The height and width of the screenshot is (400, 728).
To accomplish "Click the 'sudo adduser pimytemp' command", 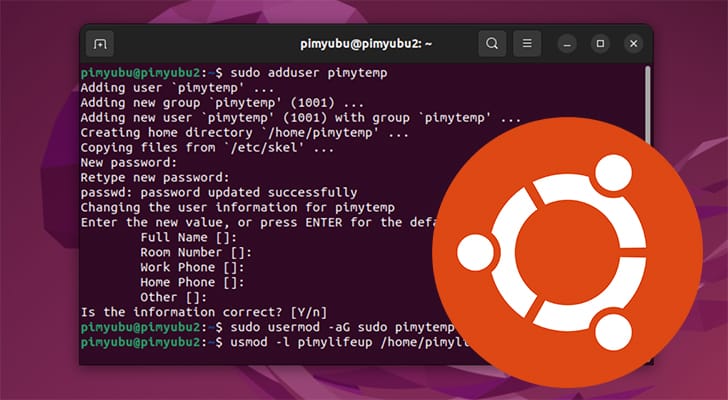I will pos(309,73).
